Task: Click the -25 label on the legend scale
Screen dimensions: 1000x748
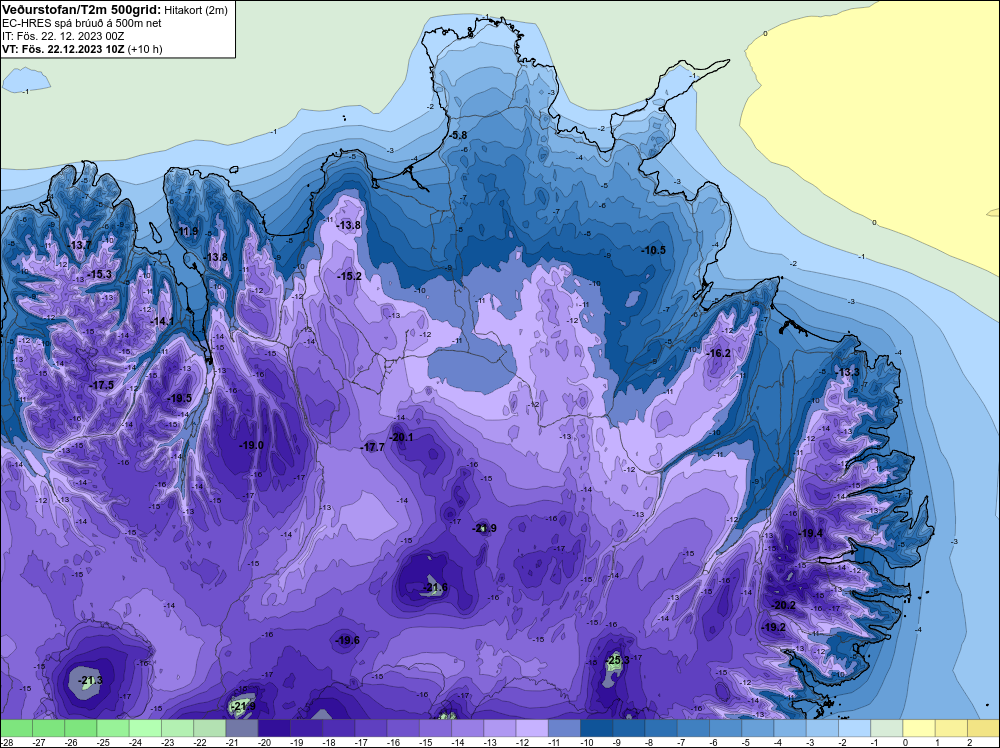Action: click(104, 742)
